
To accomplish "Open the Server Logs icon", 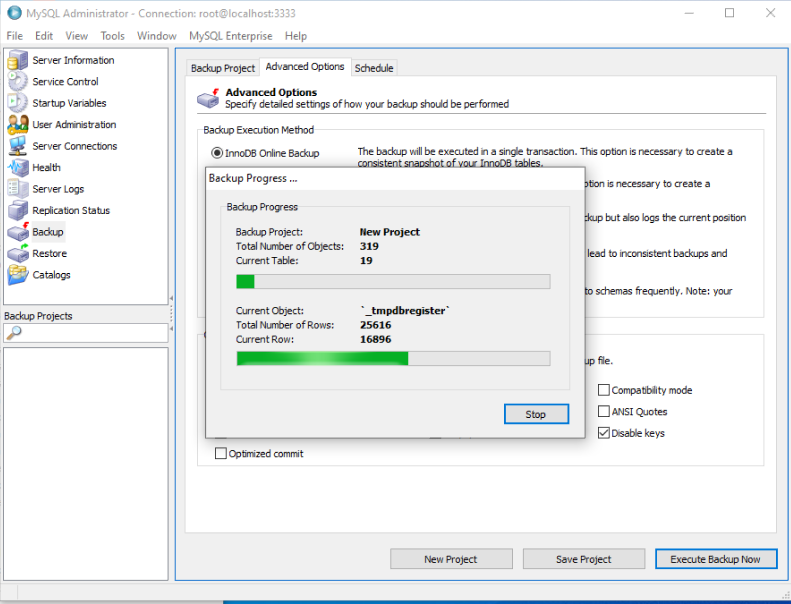I will (x=18, y=189).
